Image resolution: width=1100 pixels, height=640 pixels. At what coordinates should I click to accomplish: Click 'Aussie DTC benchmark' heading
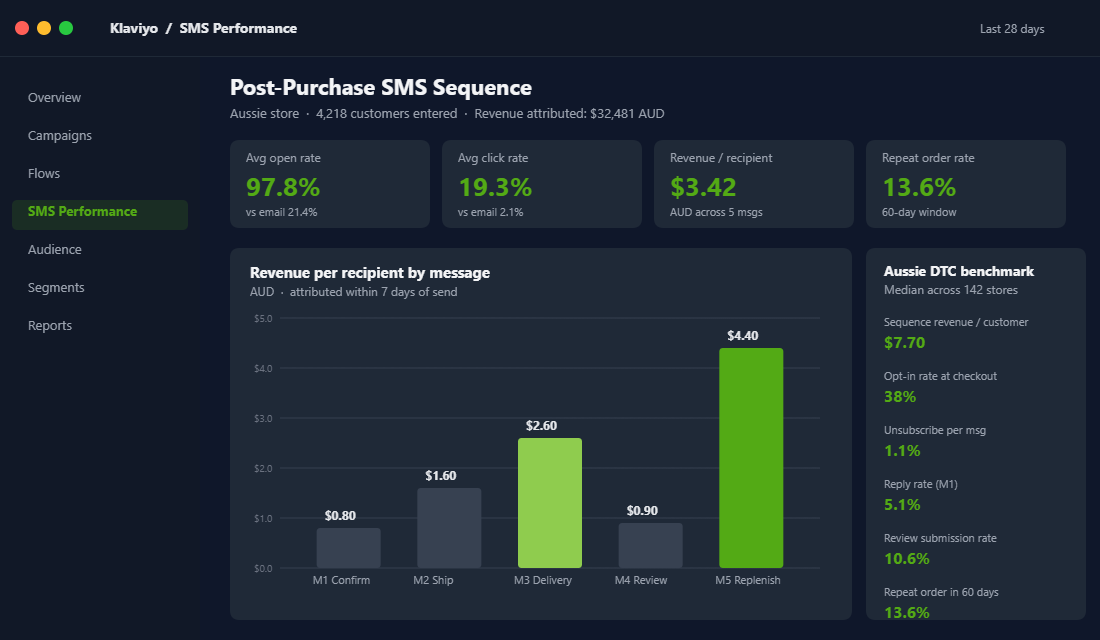point(959,272)
